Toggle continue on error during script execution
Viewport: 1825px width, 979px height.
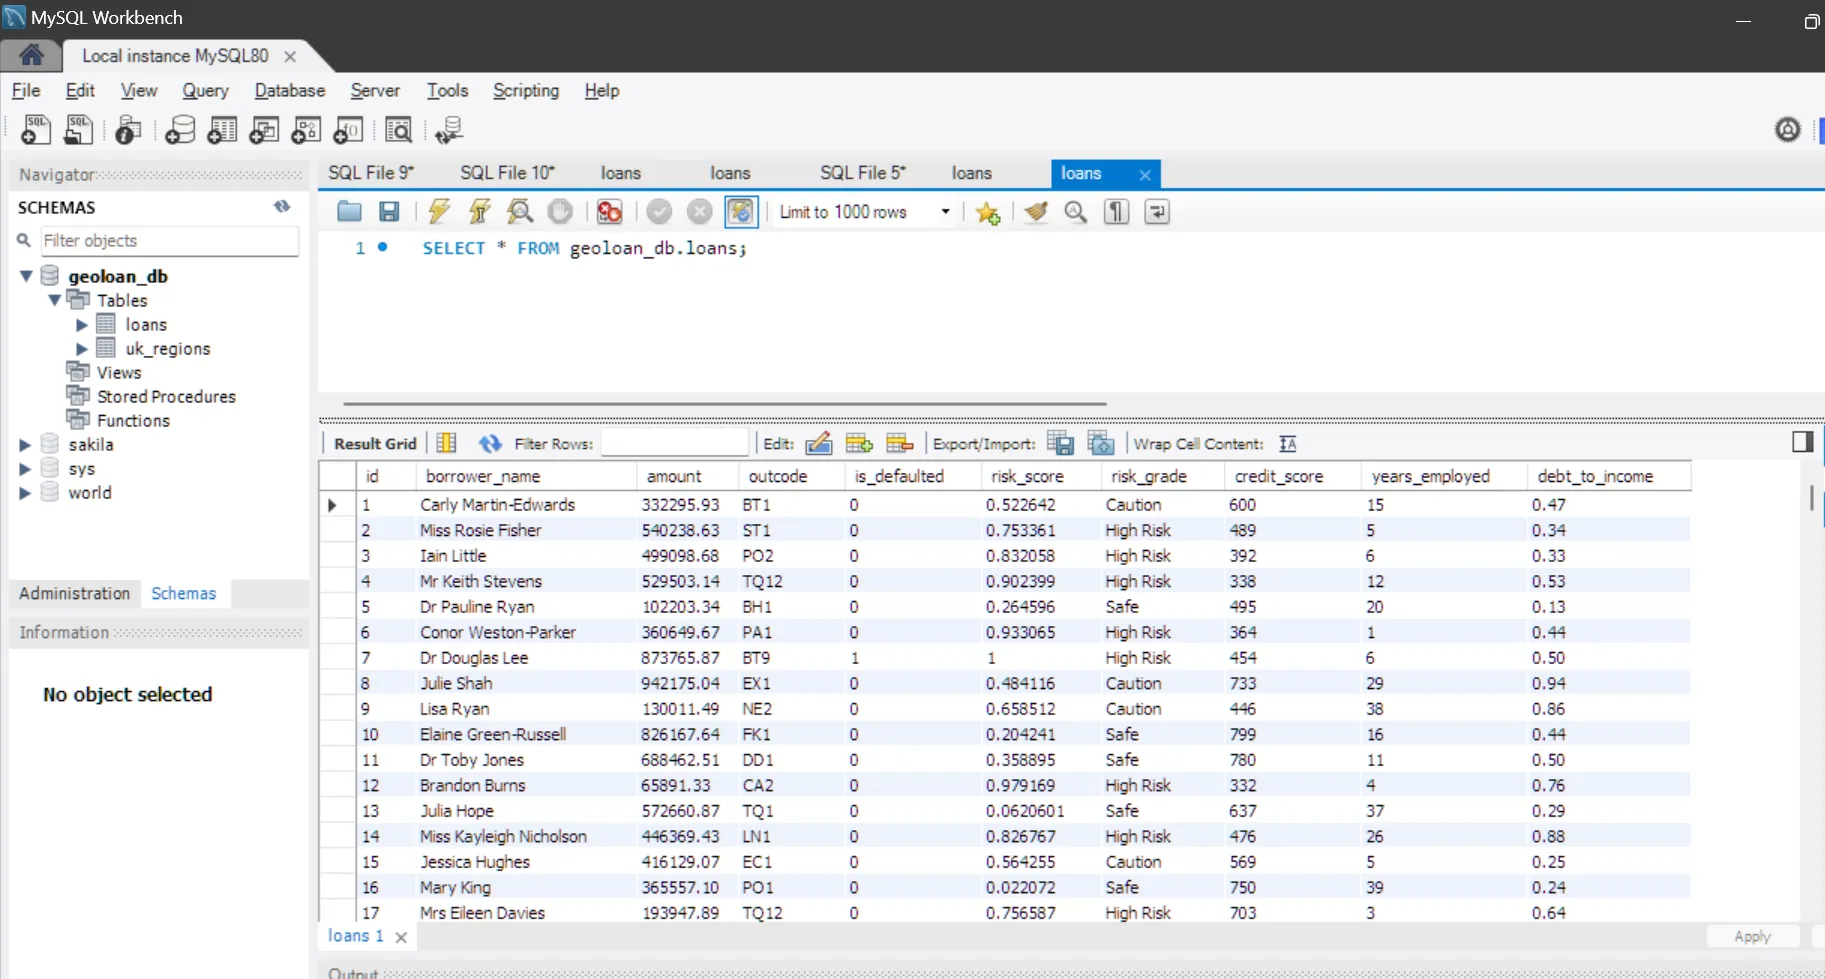(x=609, y=211)
